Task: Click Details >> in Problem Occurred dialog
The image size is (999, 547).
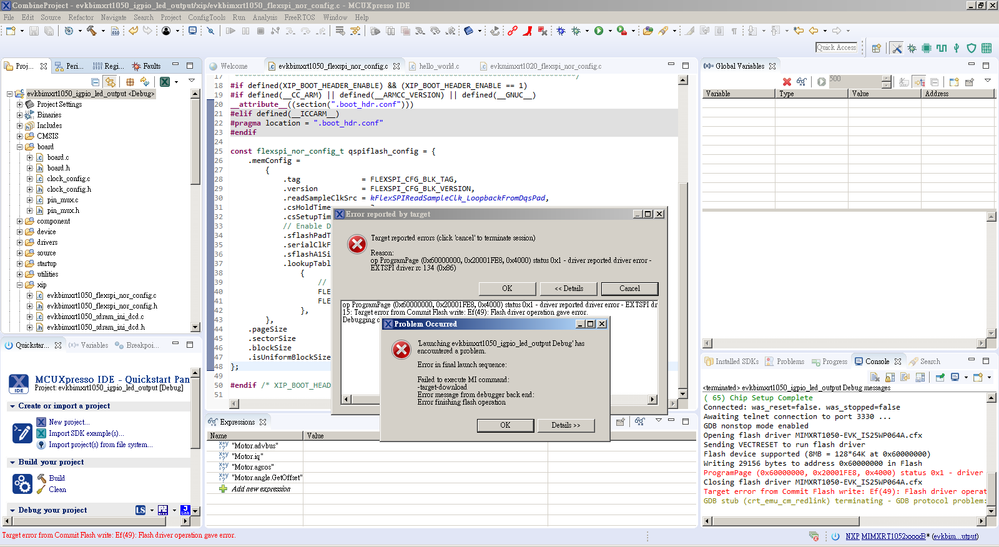Action: 566,425
